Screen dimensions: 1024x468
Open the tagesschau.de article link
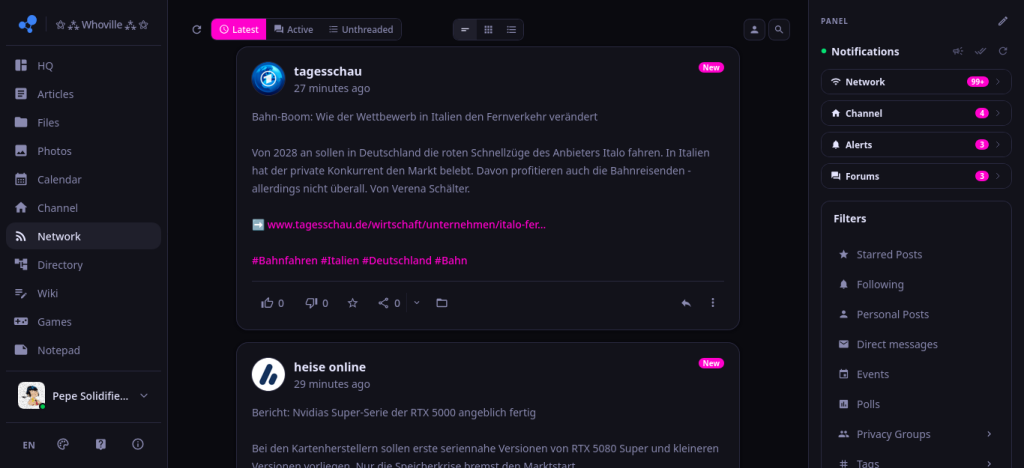click(x=406, y=225)
